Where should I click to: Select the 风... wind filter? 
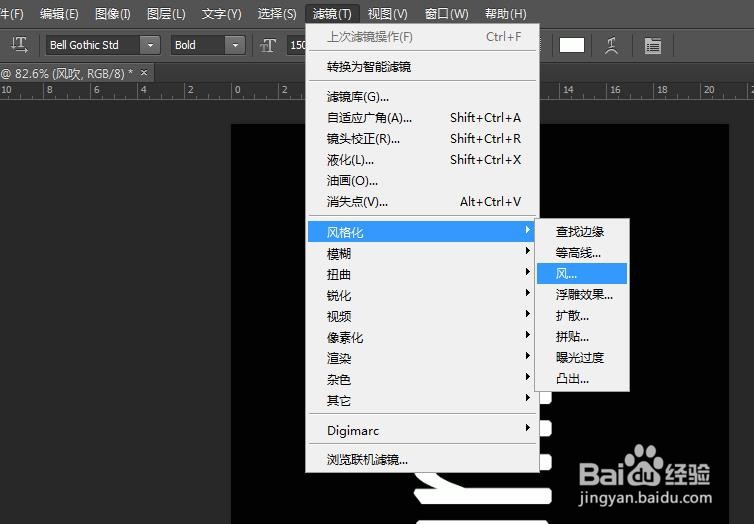tap(582, 274)
